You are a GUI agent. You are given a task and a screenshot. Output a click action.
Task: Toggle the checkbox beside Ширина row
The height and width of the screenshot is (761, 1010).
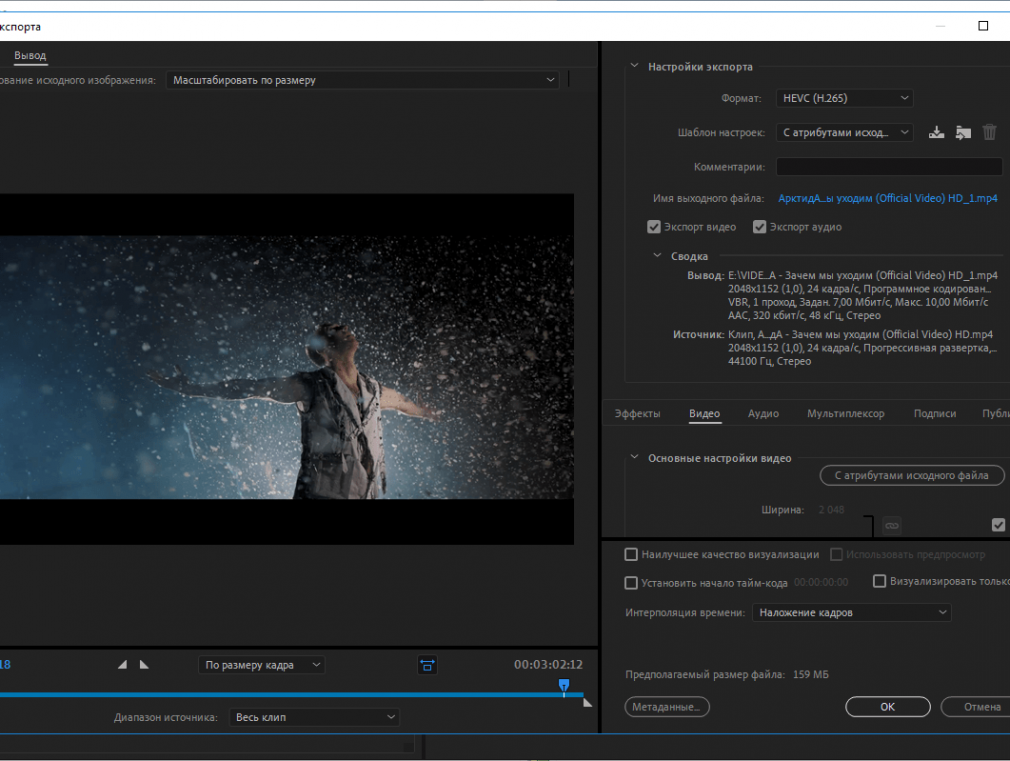[x=998, y=525]
